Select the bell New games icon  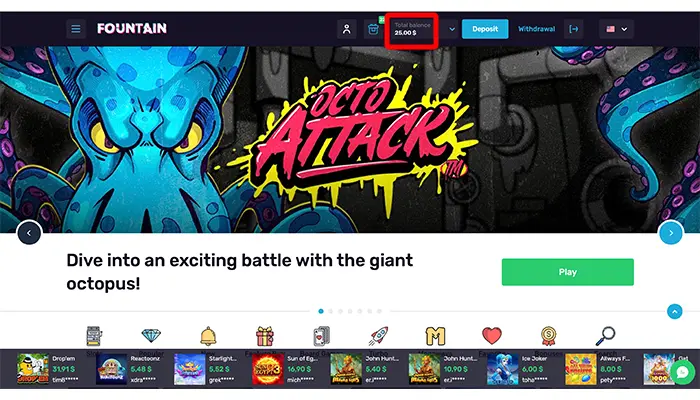click(208, 336)
